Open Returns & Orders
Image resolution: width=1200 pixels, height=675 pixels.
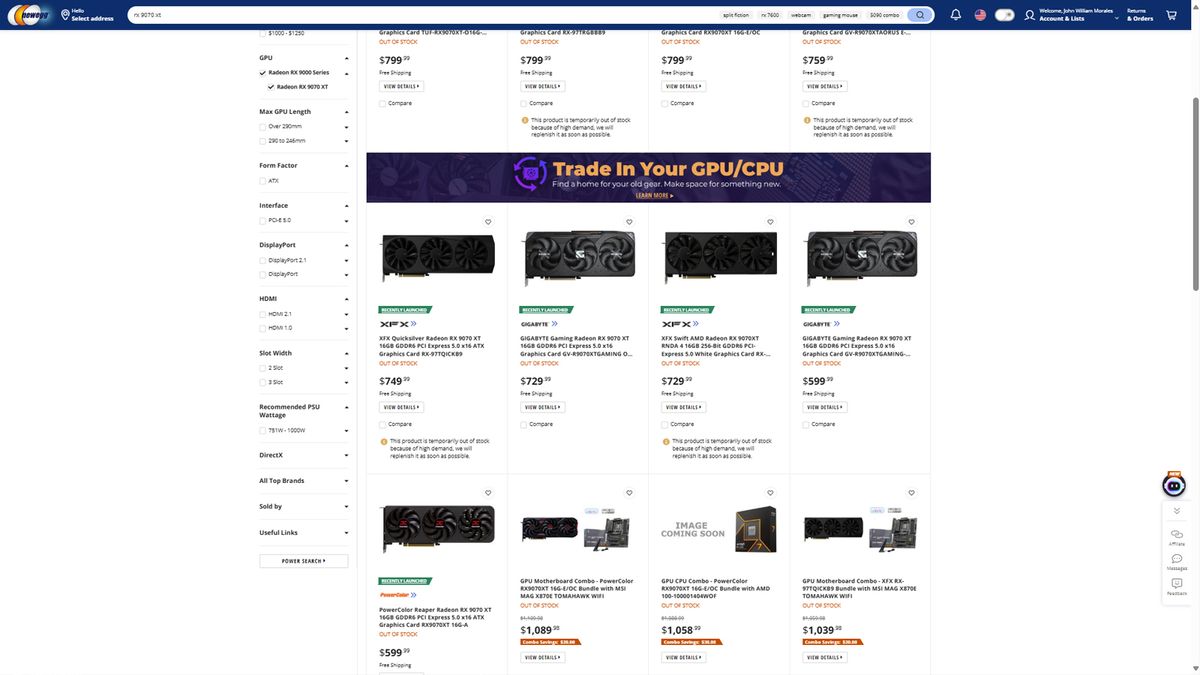click(x=1139, y=15)
